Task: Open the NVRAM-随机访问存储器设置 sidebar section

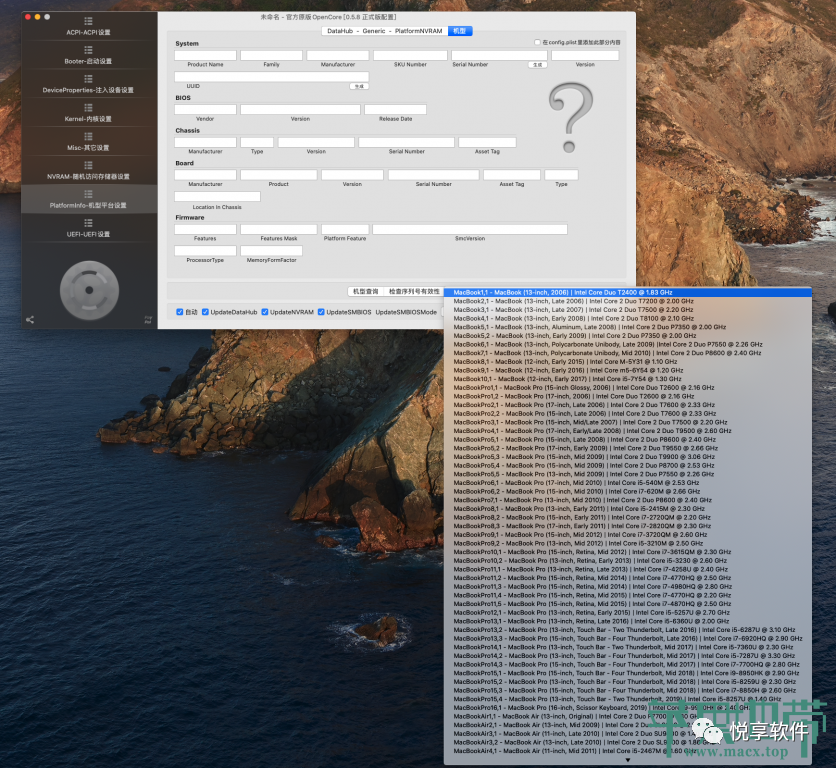Action: tap(89, 170)
